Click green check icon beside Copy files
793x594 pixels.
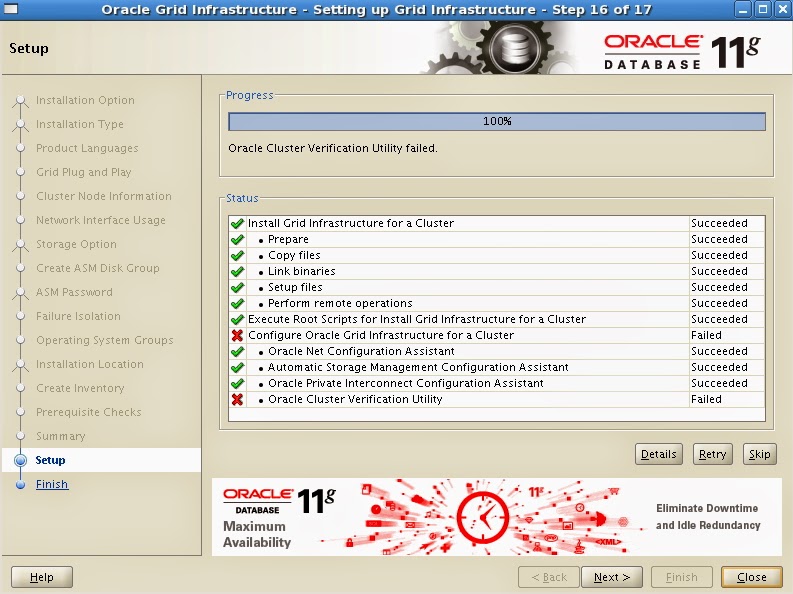click(x=237, y=256)
